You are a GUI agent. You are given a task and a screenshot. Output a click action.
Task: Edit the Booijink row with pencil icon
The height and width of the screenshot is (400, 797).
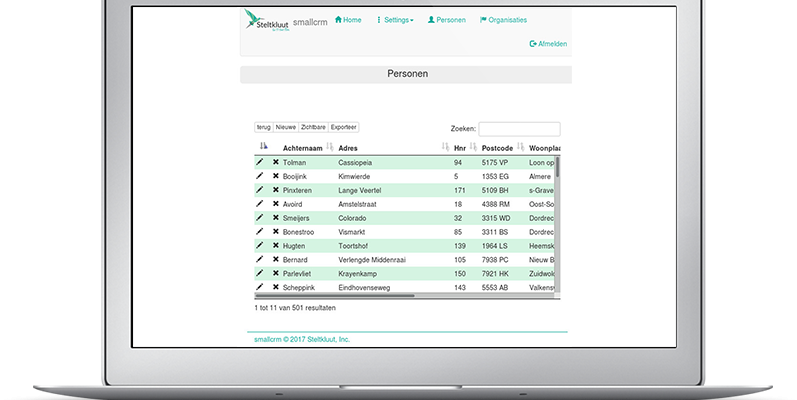click(260, 176)
